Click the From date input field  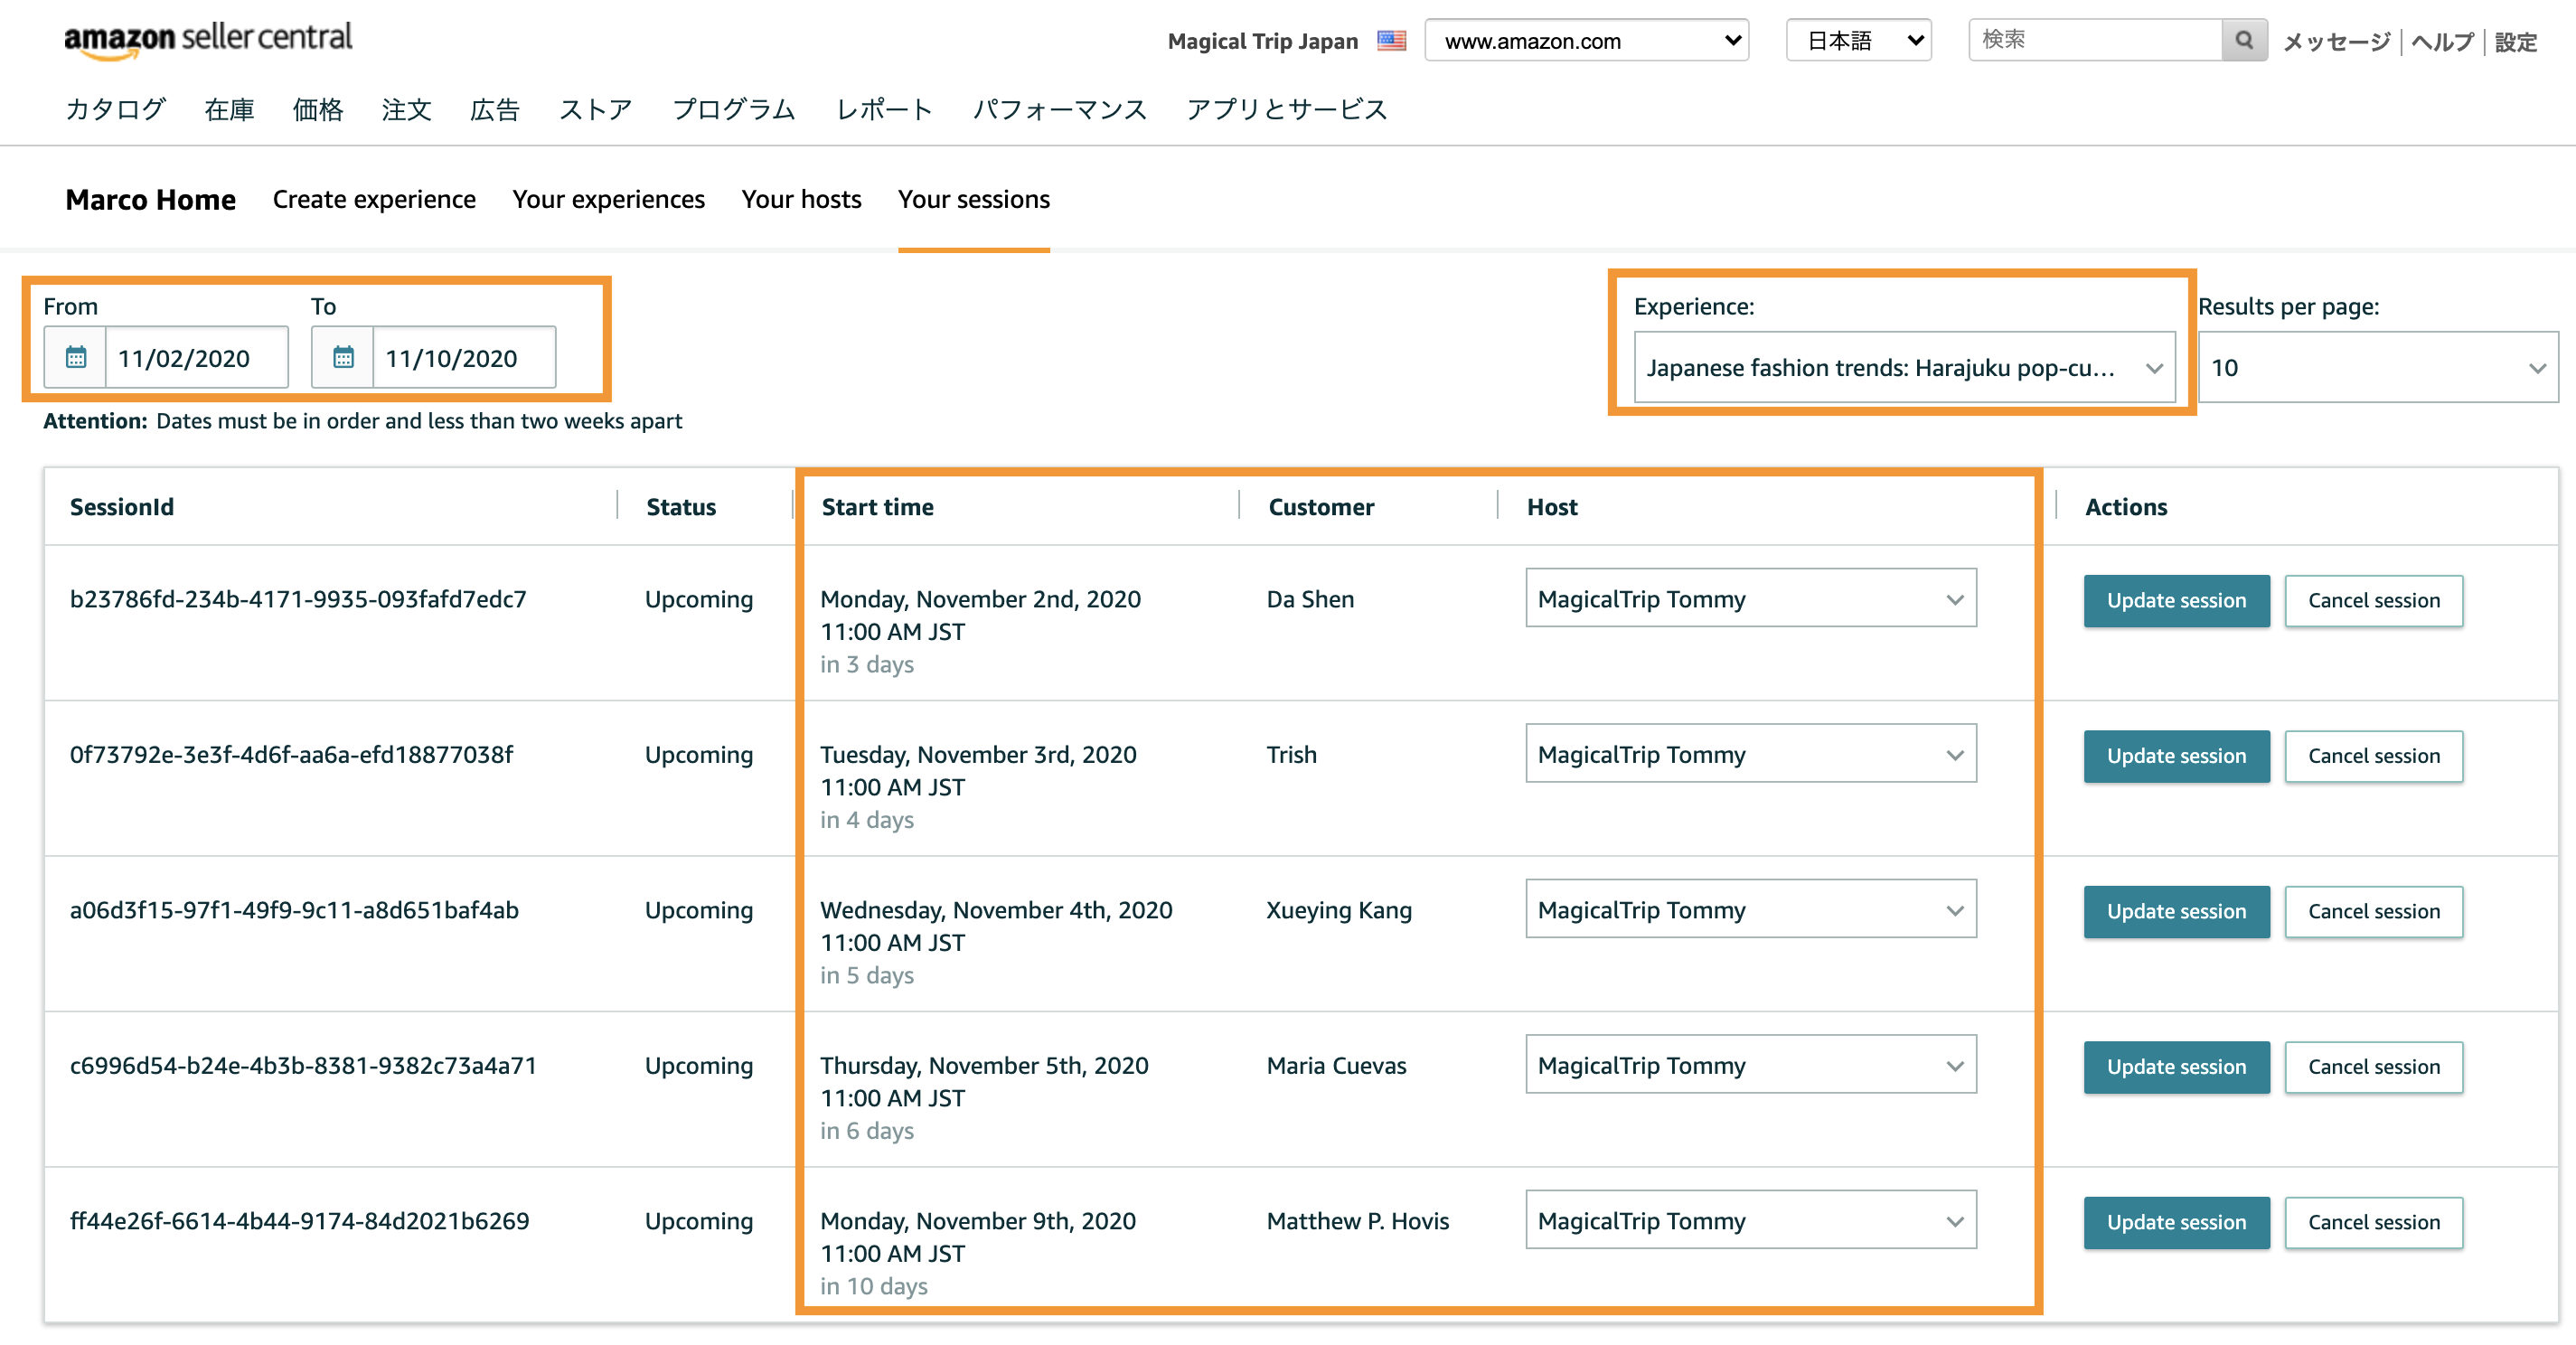click(196, 357)
